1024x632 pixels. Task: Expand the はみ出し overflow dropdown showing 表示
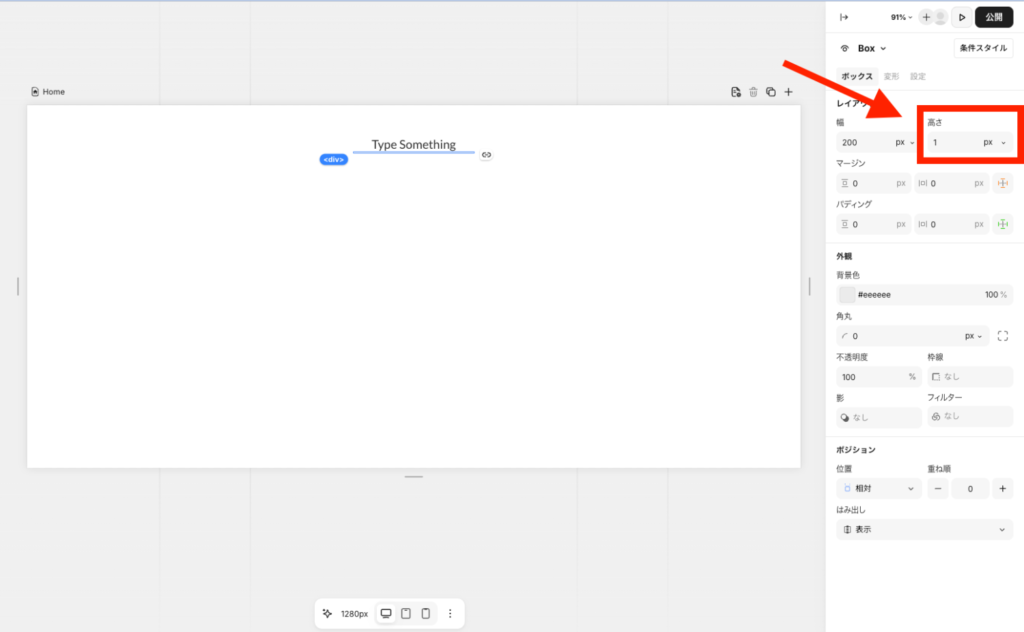924,529
